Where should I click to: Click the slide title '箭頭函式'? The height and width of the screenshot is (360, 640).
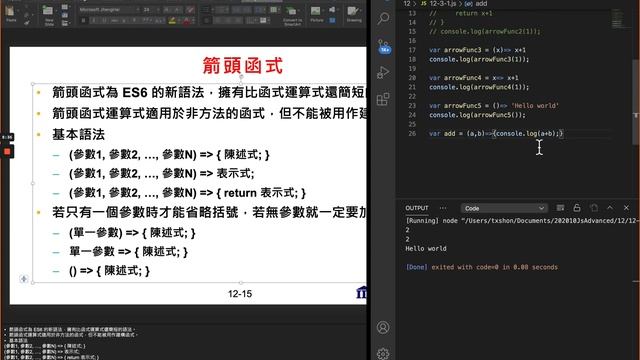pos(242,66)
